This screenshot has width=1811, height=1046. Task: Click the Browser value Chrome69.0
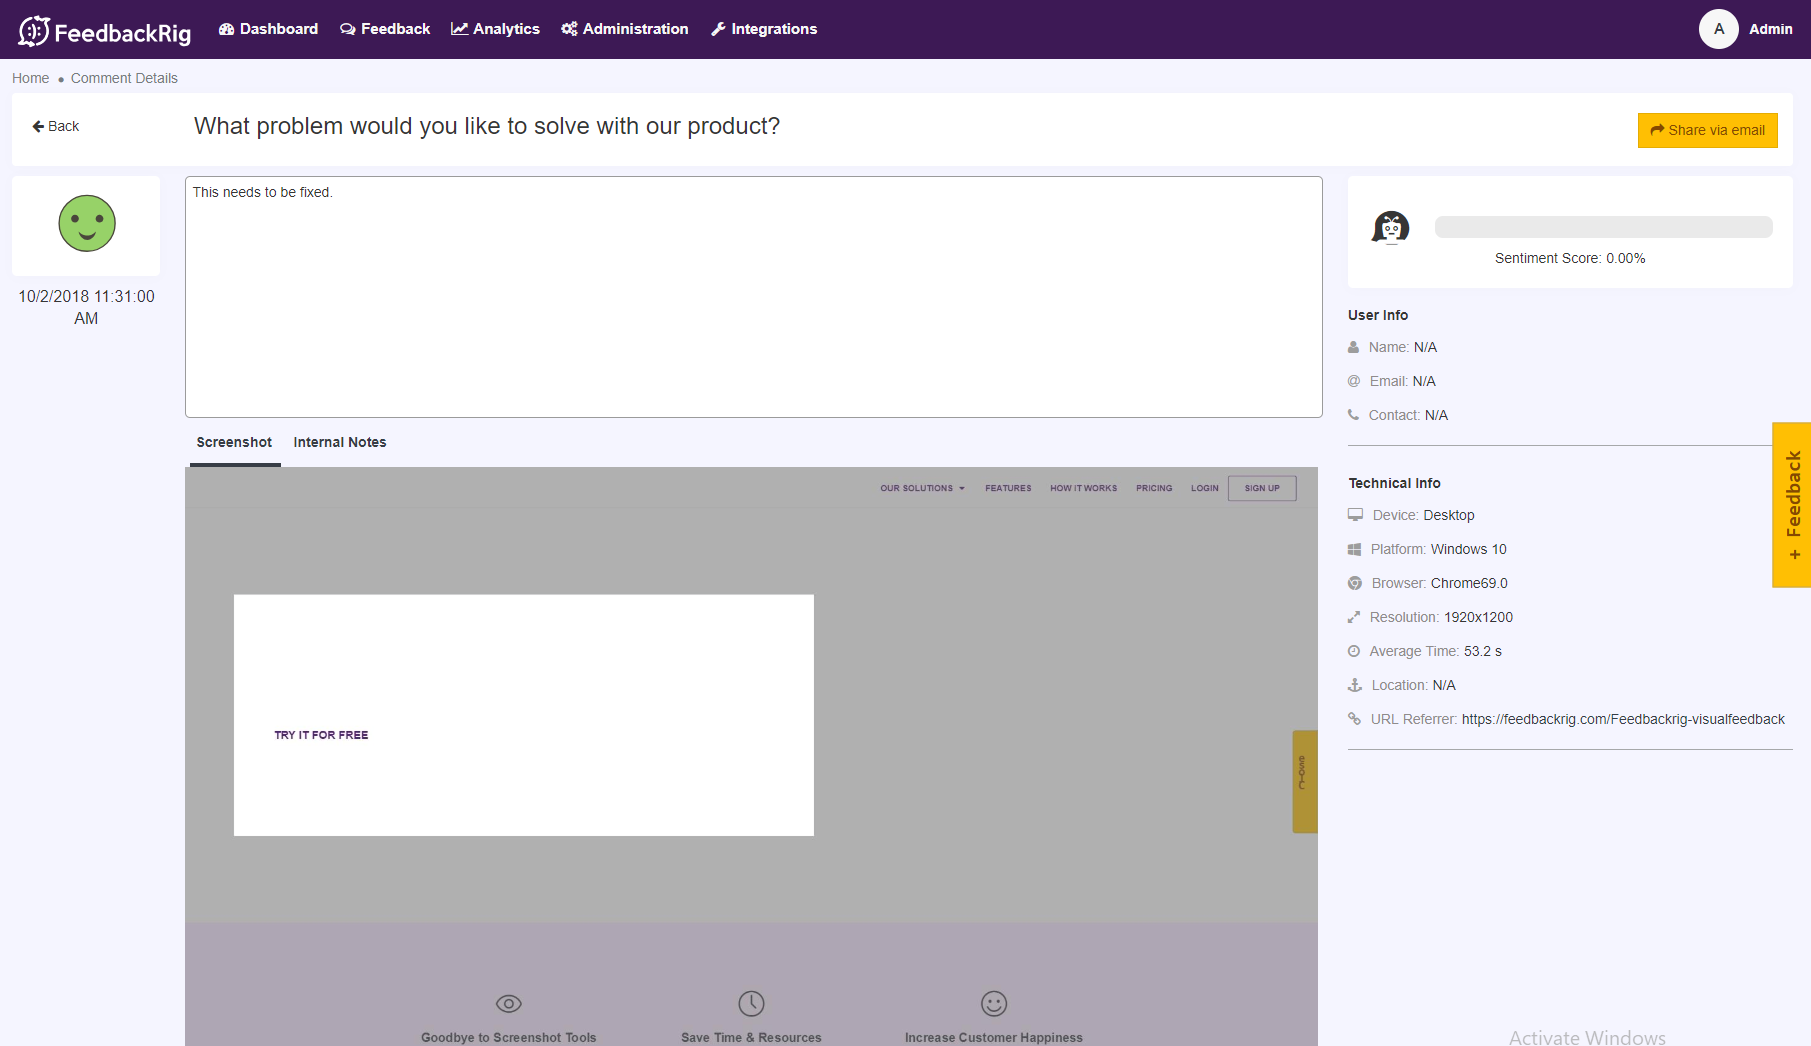pos(1469,583)
